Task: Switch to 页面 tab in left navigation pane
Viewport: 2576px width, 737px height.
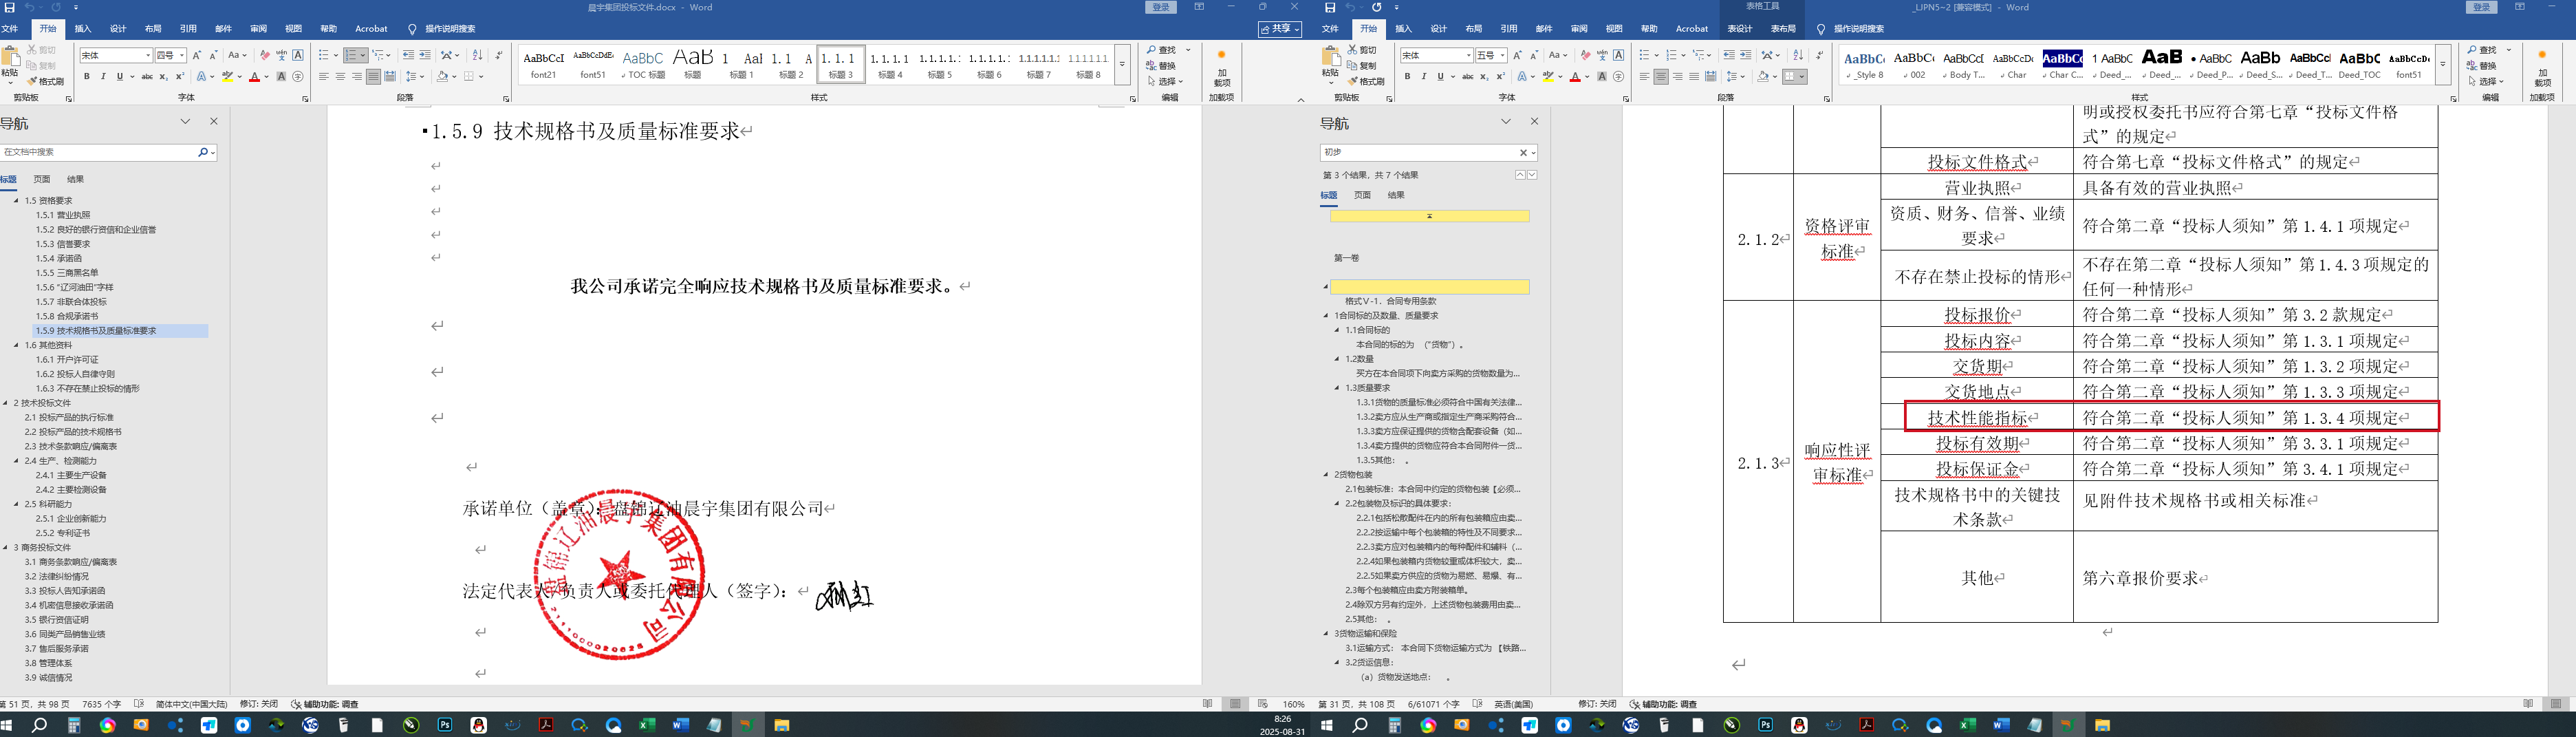Action: 42,180
